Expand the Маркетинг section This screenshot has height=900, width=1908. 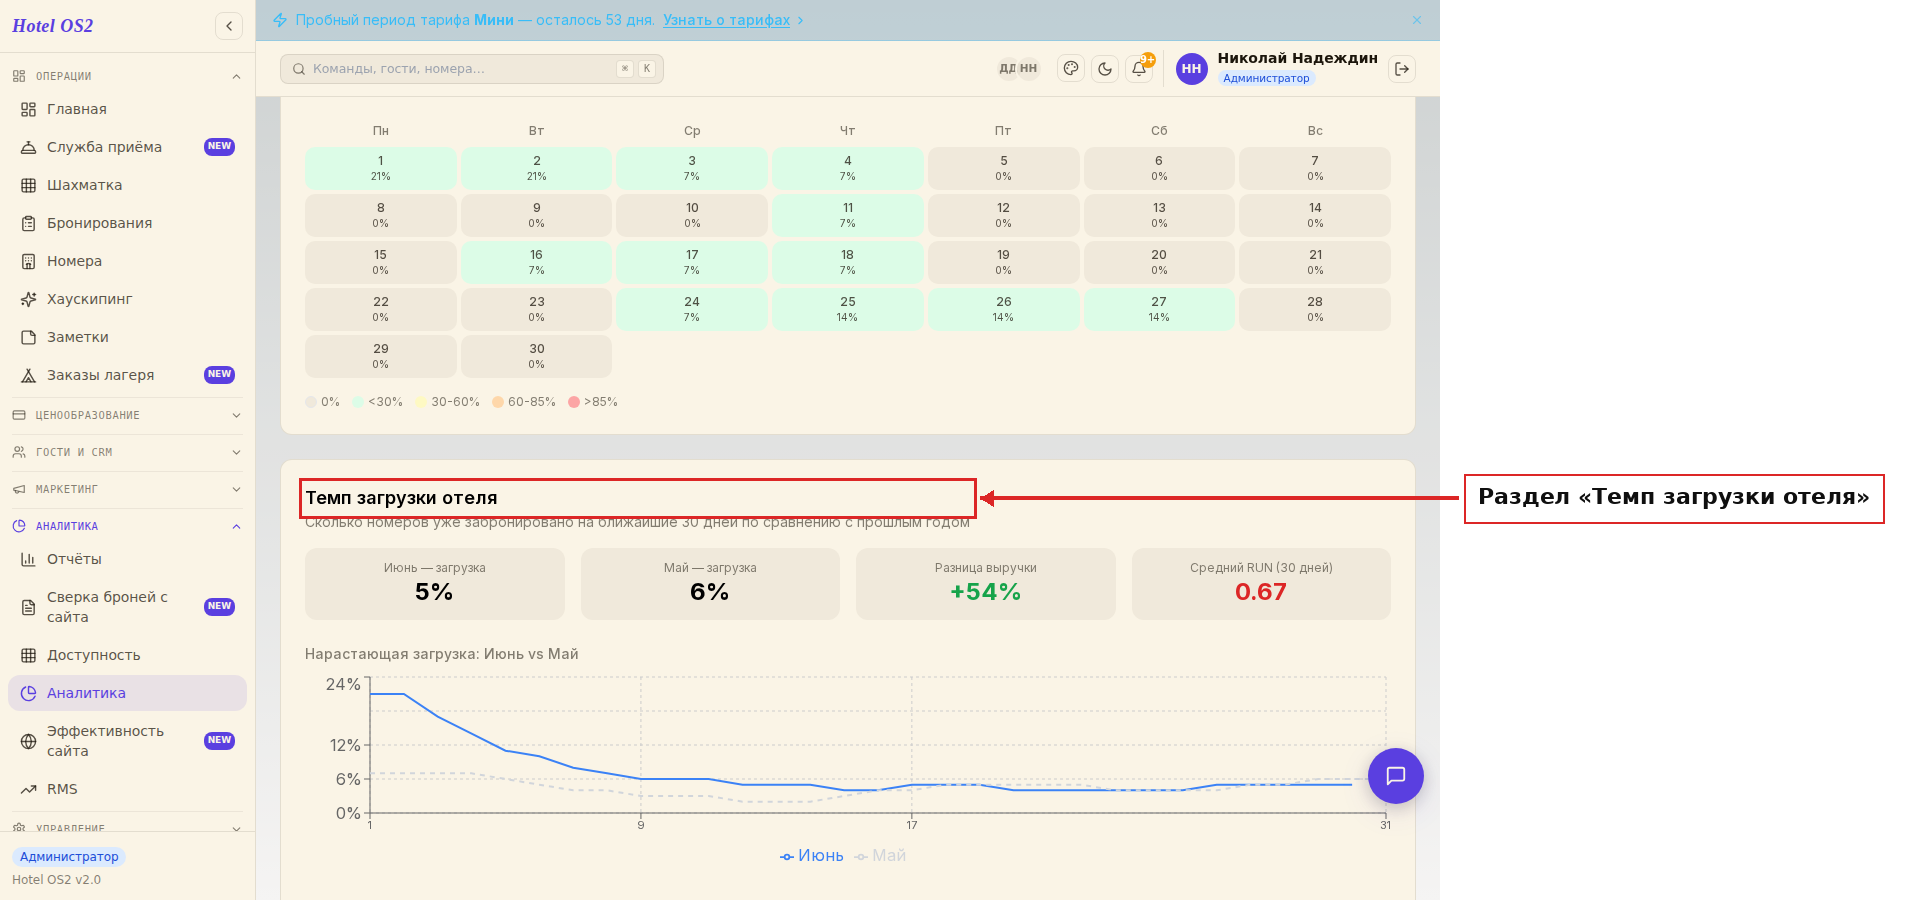click(x=127, y=489)
